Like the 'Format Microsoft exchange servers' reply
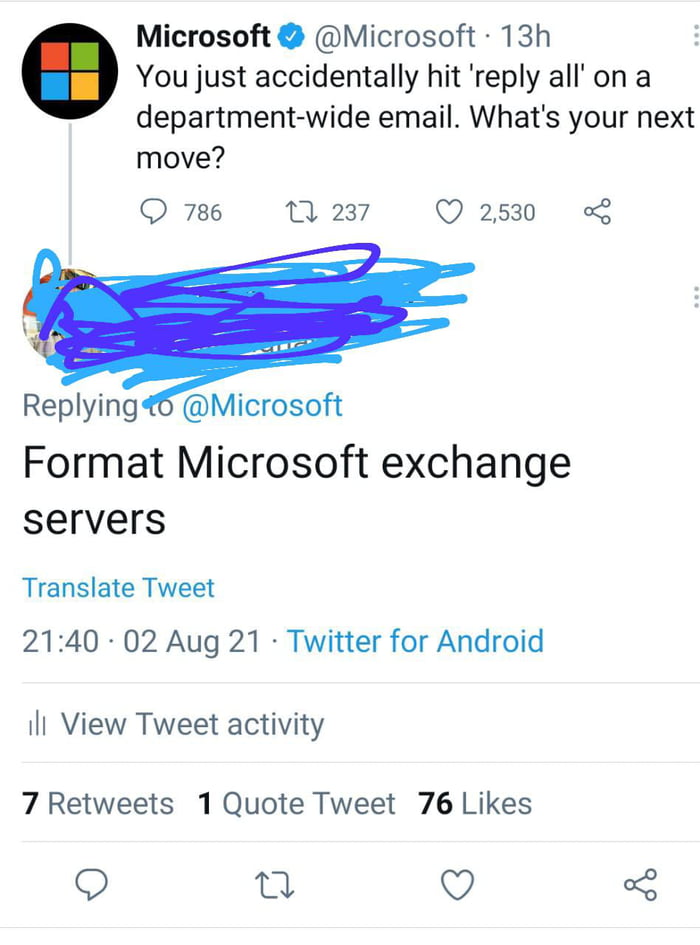This screenshot has height=945, width=700. (457, 884)
